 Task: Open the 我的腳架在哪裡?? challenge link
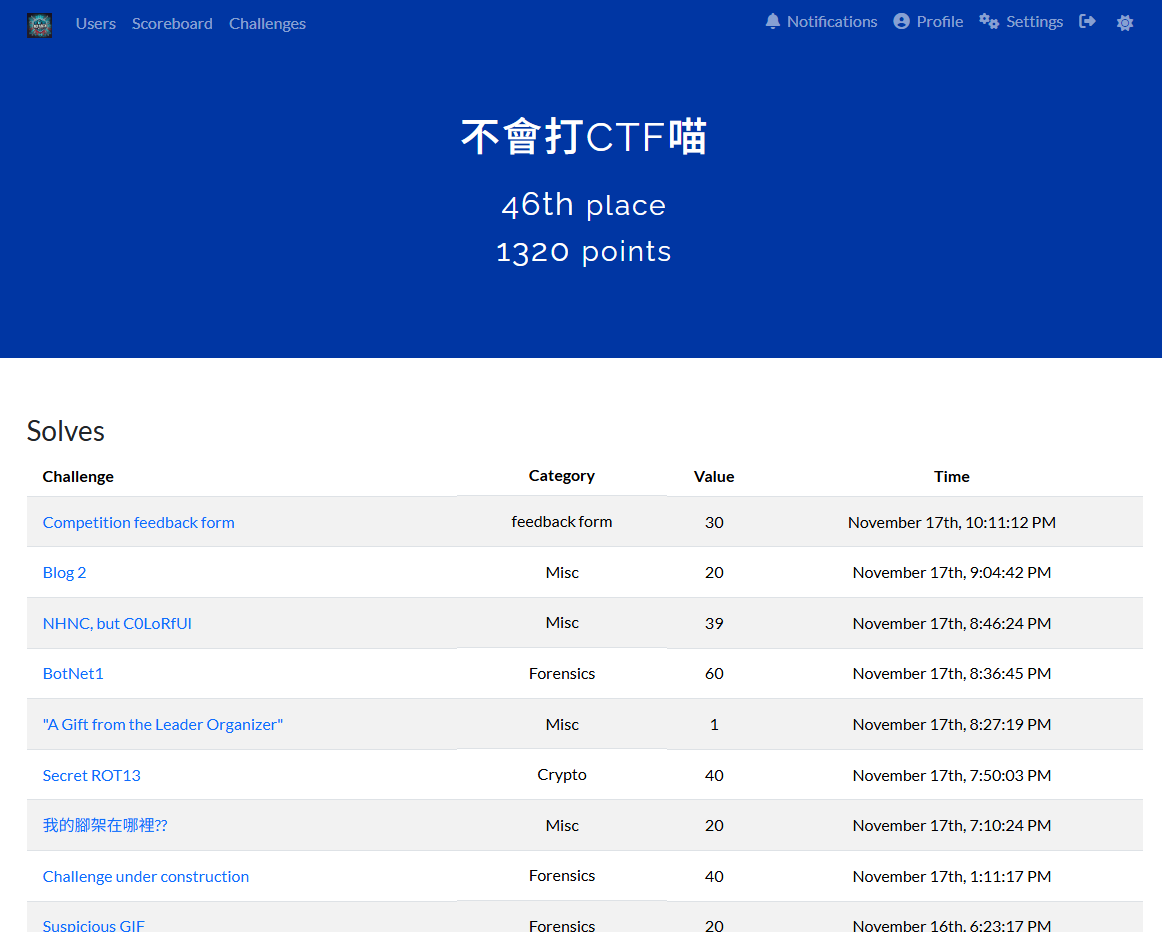tap(105, 825)
